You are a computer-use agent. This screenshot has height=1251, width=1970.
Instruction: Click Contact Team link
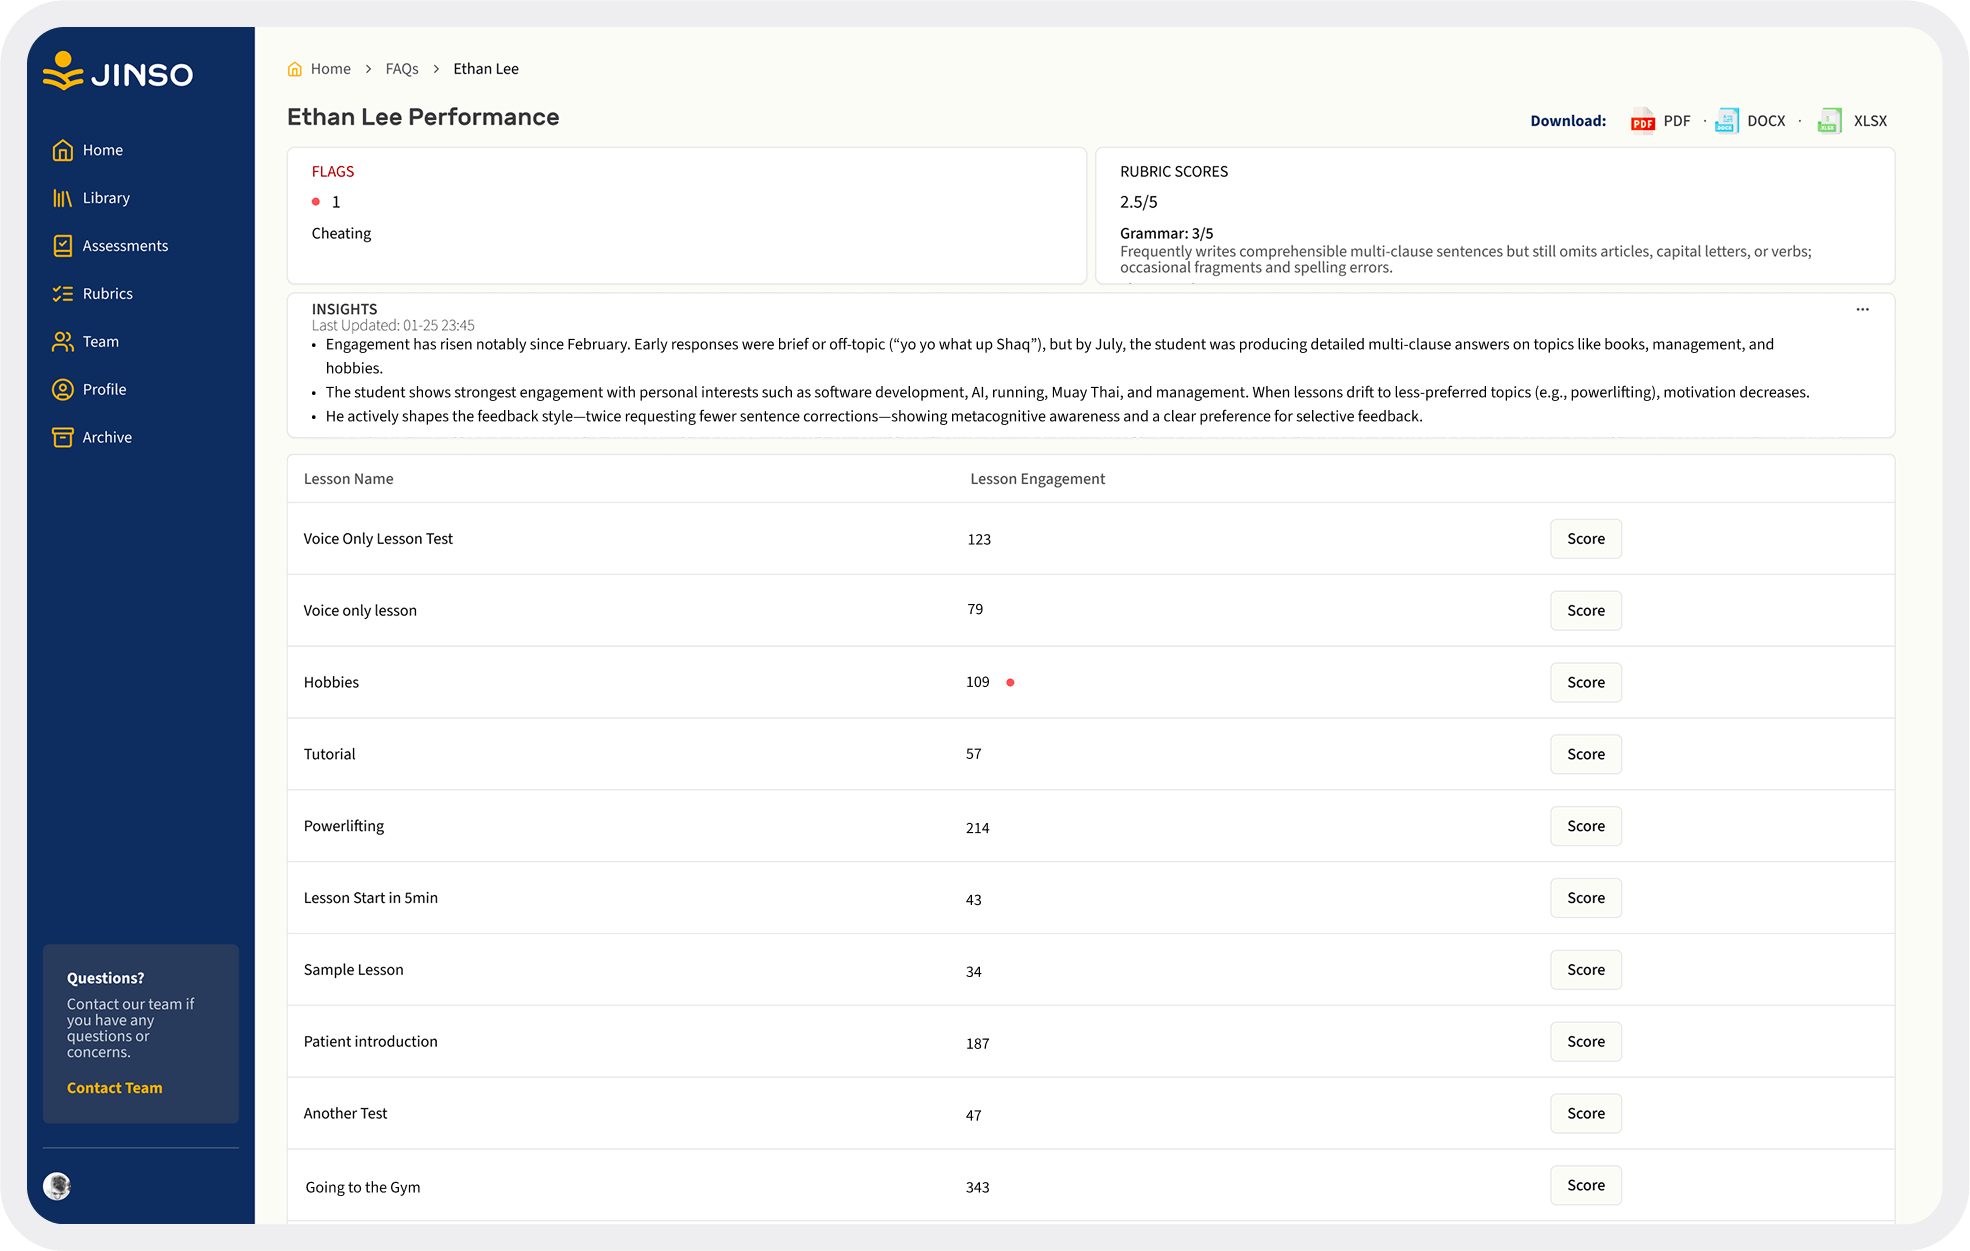click(x=114, y=1088)
